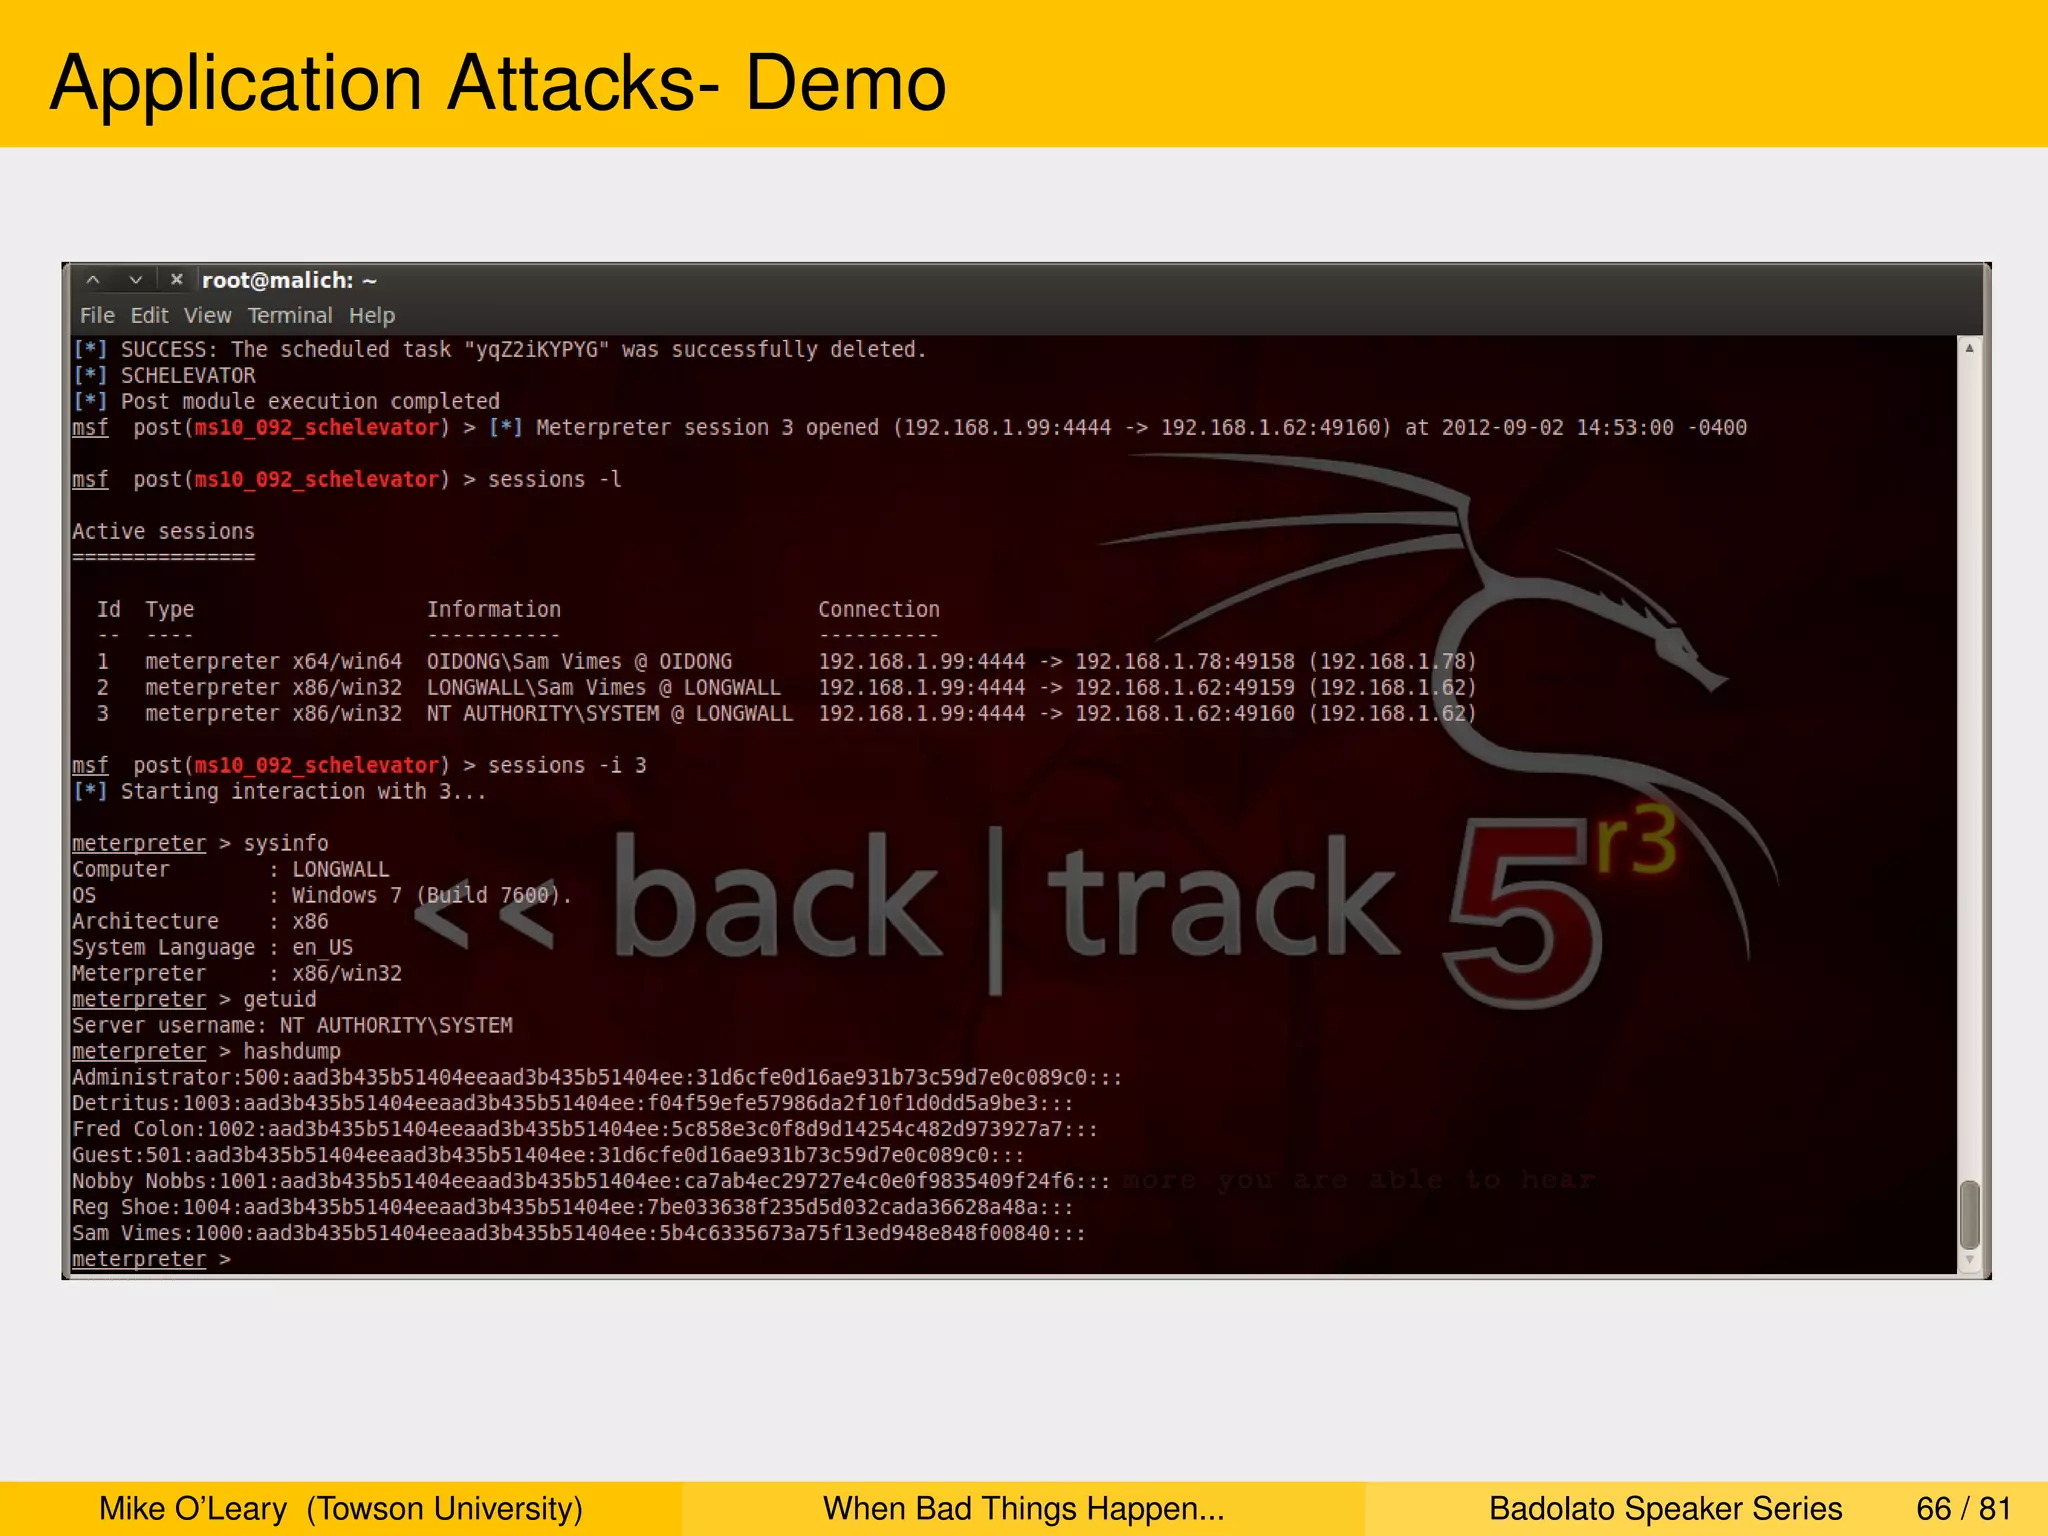Click the 'Information' column header
The height and width of the screenshot is (1536, 2048).
pos(494,610)
